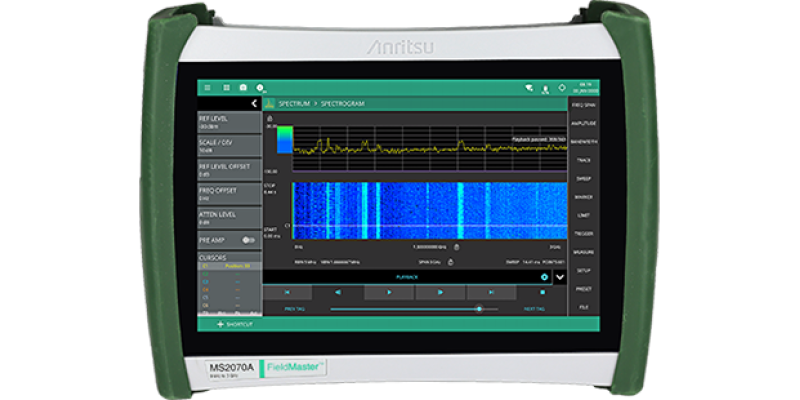
Task: Click the RBW value readout
Action: [306, 262]
